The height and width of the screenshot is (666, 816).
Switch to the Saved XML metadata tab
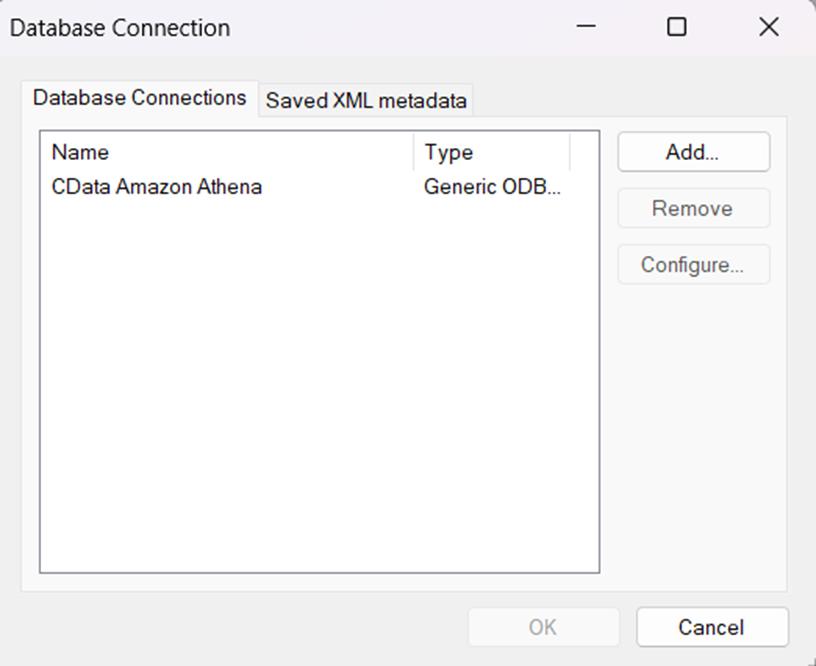(366, 101)
